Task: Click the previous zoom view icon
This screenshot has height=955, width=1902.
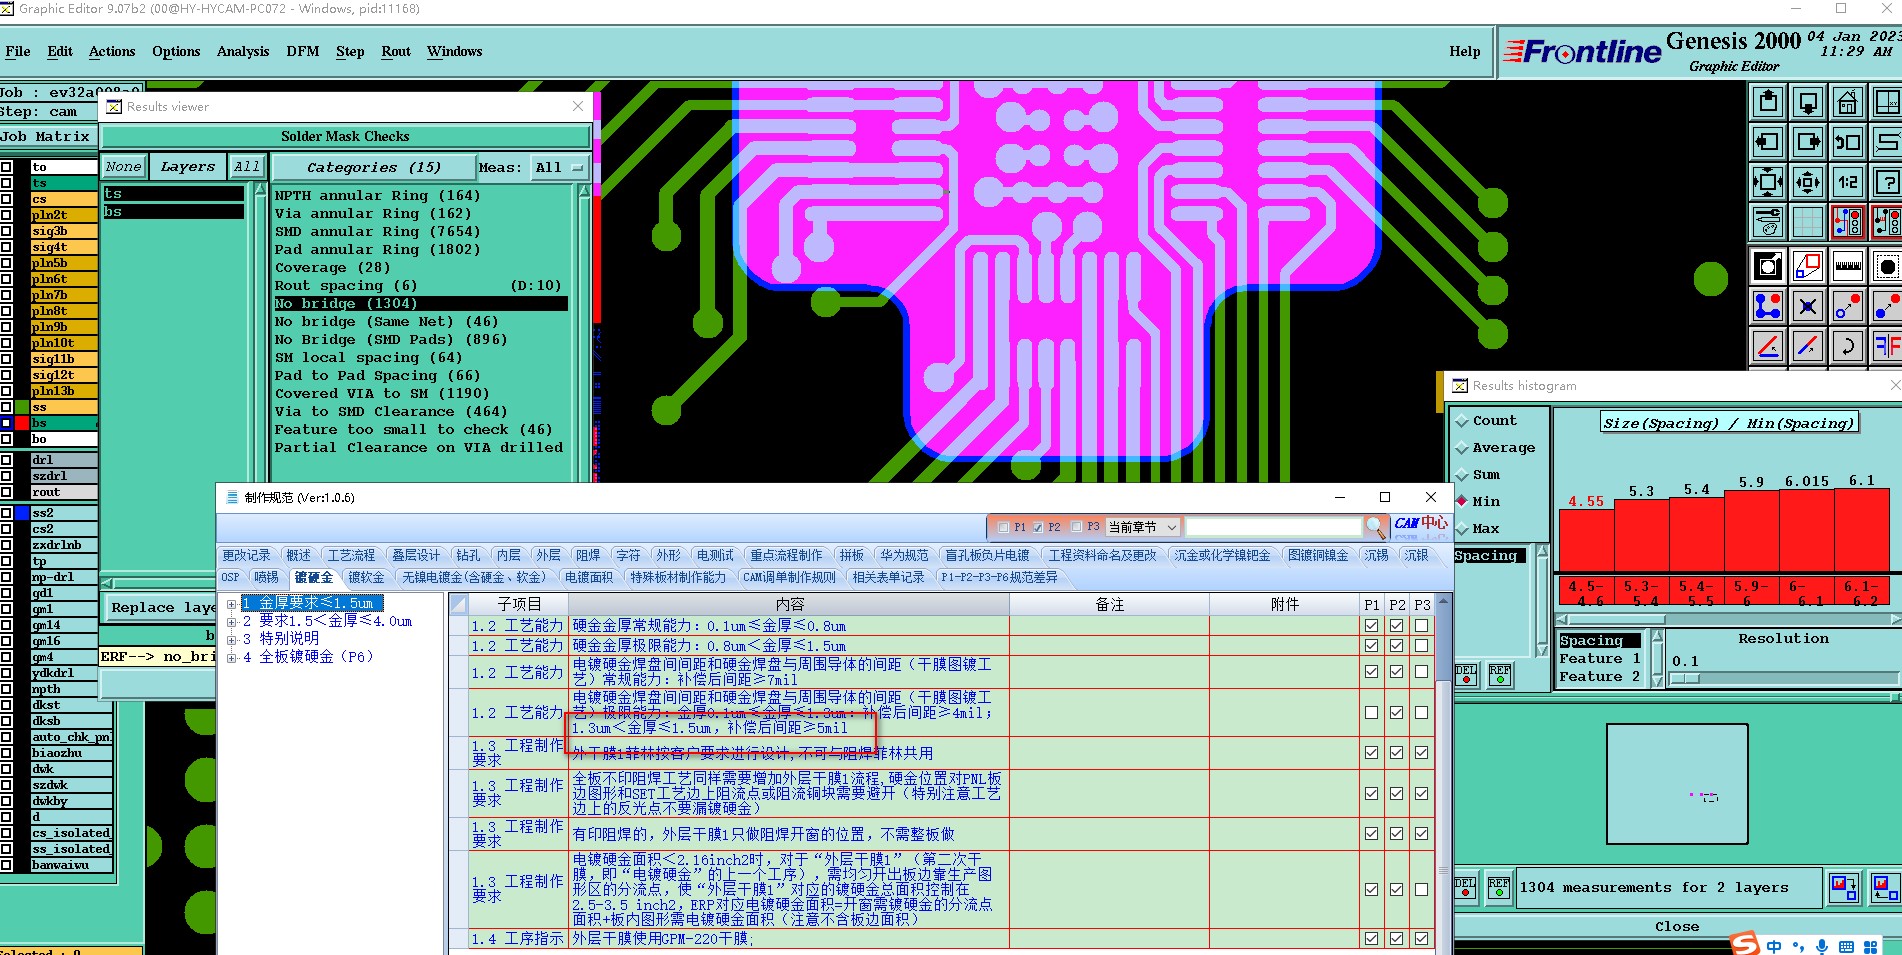Action: point(1847,142)
